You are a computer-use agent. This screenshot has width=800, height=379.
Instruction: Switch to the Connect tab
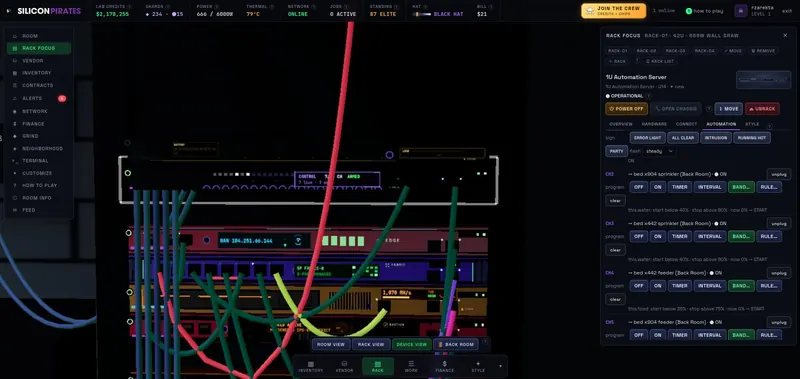pyautogui.click(x=686, y=124)
